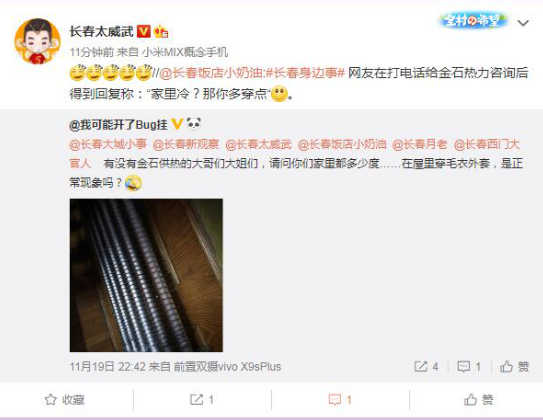Open the @长春饭店小奶油 mention link
Image resolution: width=543 pixels, height=420 pixels.
211,73
